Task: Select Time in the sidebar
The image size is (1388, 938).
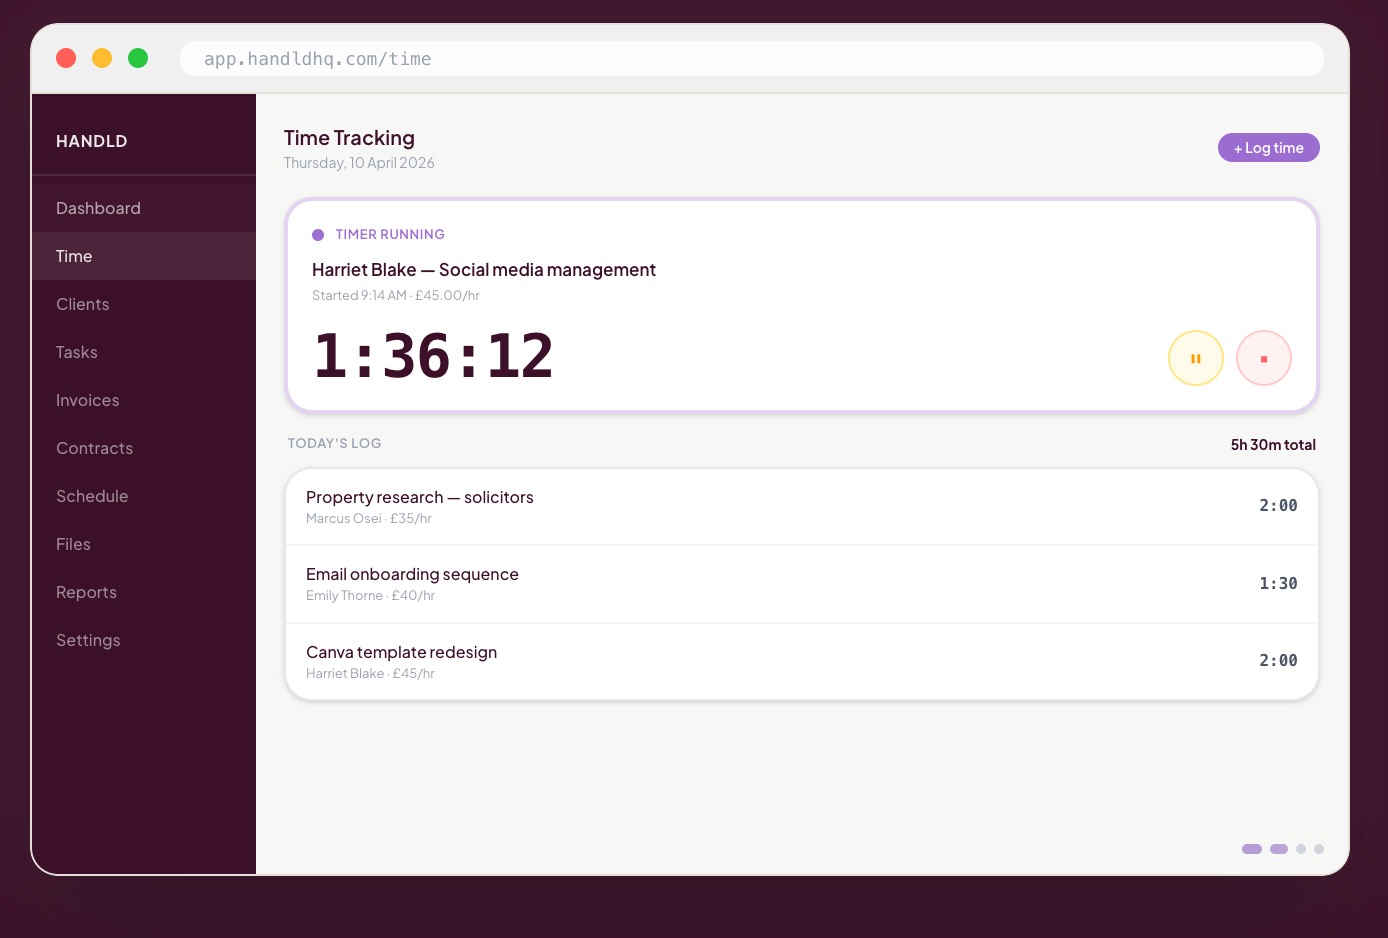Action: (x=74, y=256)
